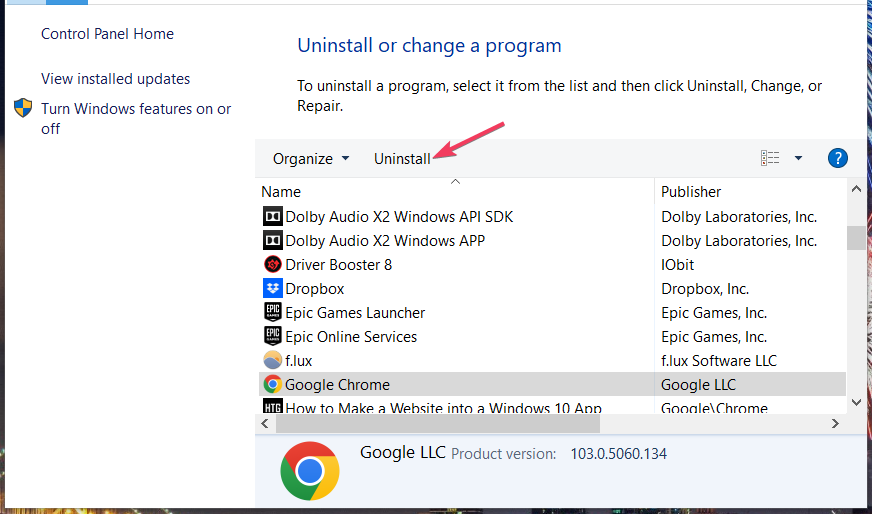Click the Dropbox, Inc. publisher cell
This screenshot has width=872, height=514.
pos(705,289)
